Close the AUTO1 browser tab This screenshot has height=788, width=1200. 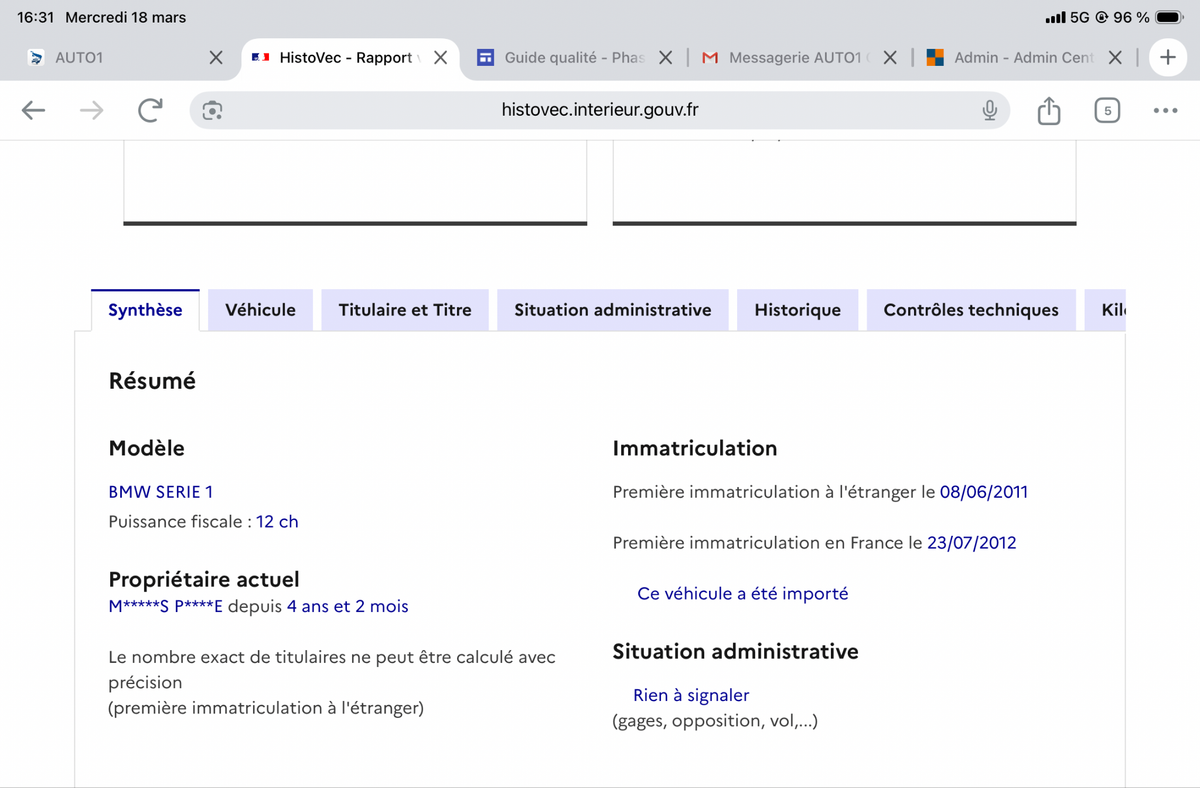click(216, 58)
